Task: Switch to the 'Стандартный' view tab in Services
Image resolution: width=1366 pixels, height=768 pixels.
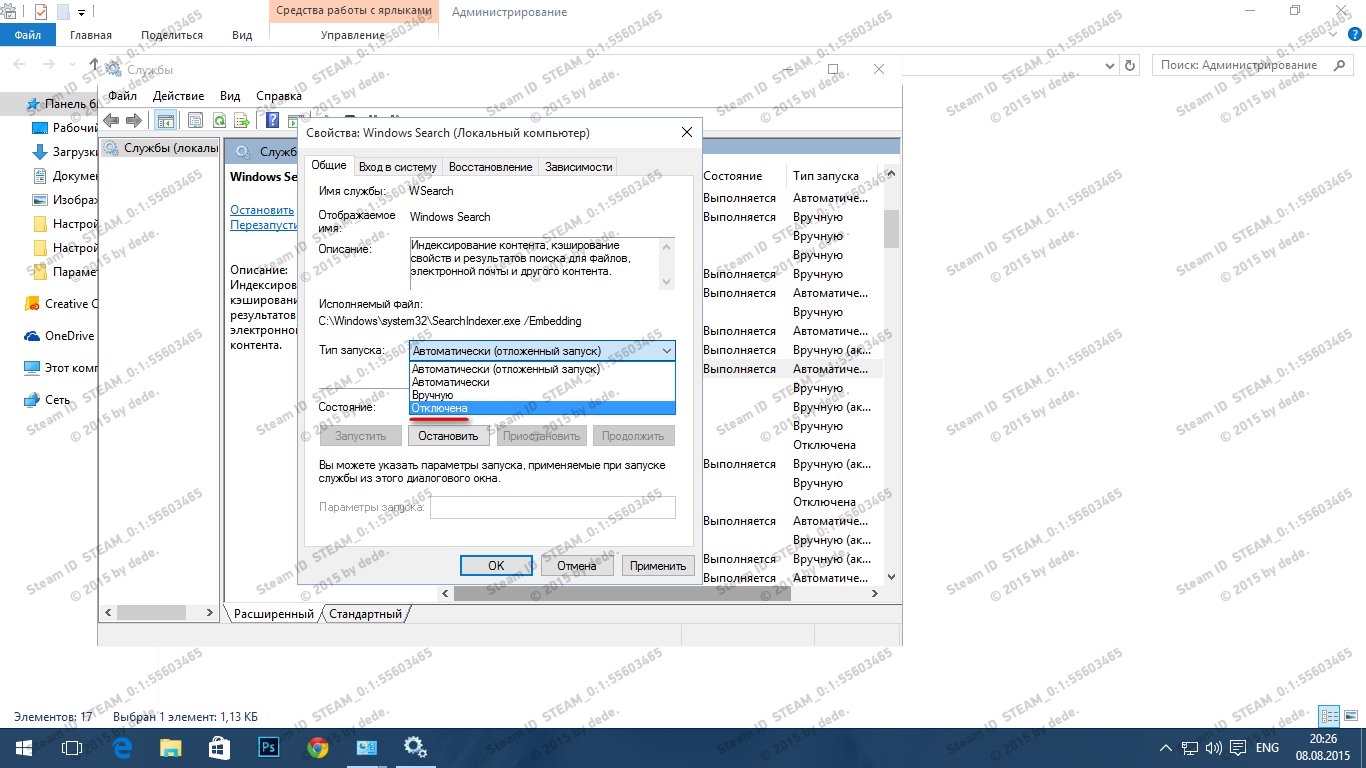Action: (365, 614)
